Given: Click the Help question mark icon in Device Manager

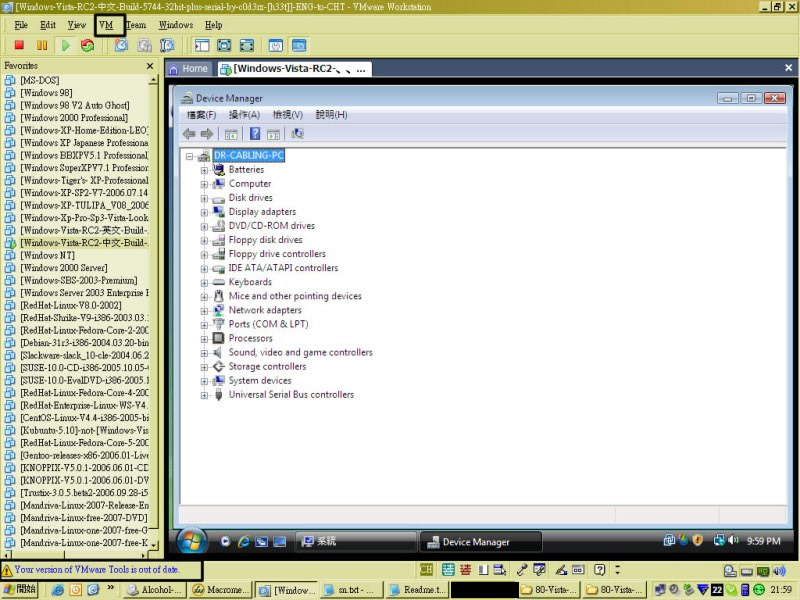Looking at the screenshot, I should (255, 134).
